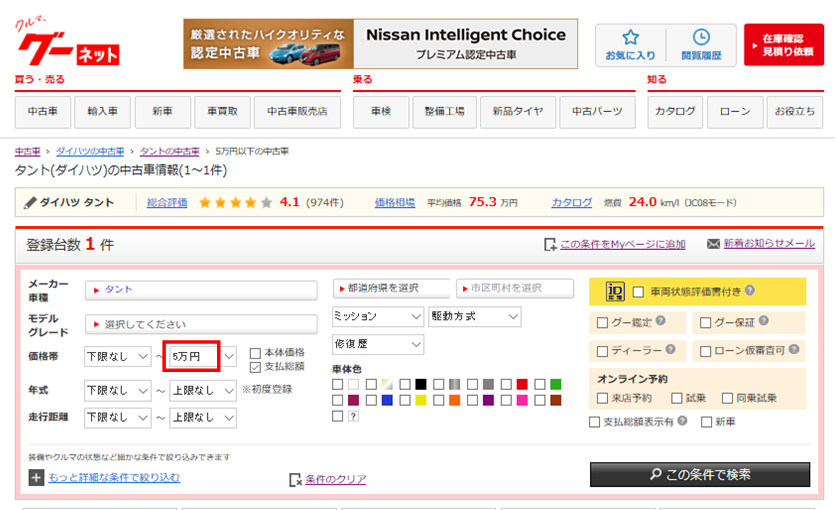Open the 輸入車 navigation tab
Image resolution: width=837 pixels, height=510 pixels.
coord(102,112)
